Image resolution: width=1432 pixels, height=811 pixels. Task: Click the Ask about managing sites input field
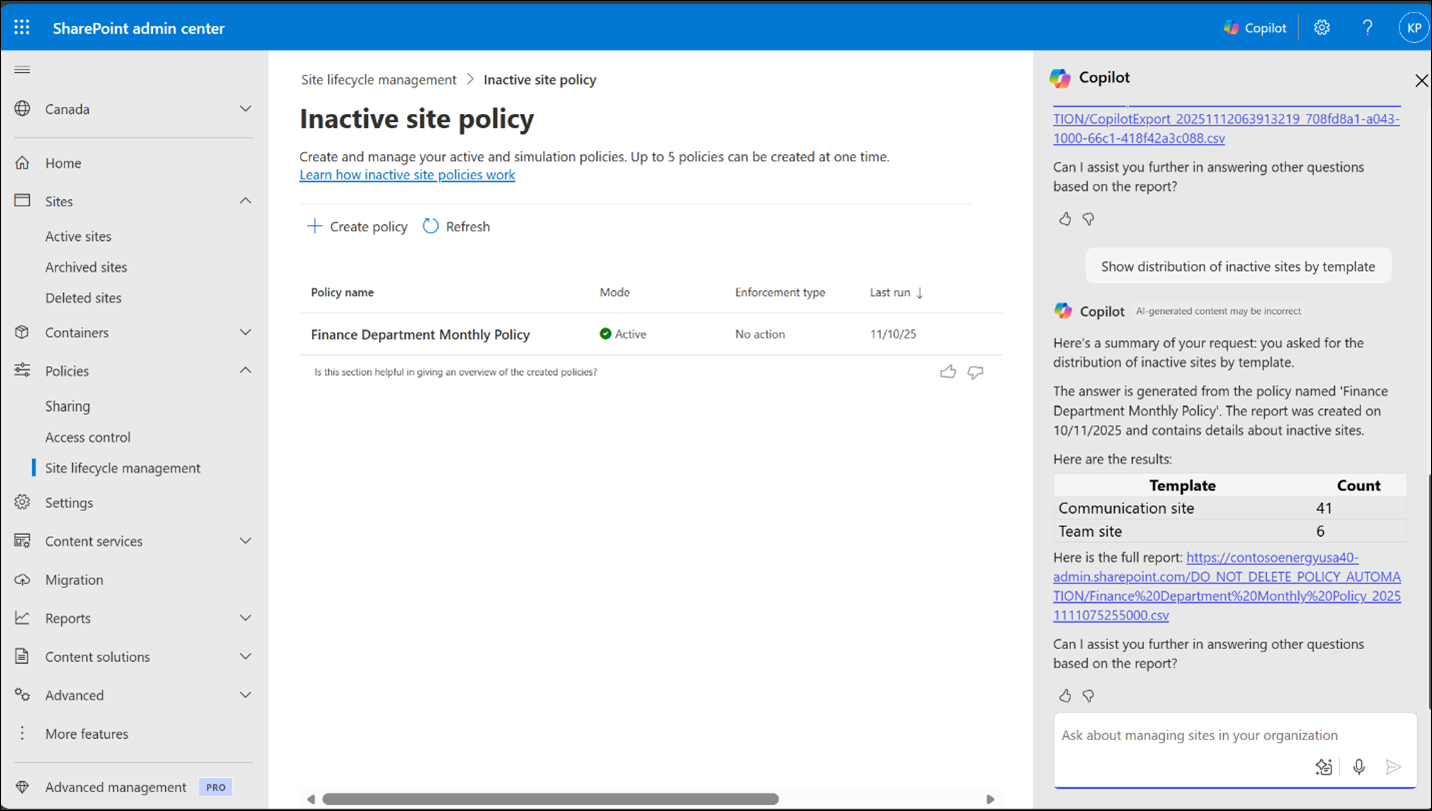[x=1200, y=735]
